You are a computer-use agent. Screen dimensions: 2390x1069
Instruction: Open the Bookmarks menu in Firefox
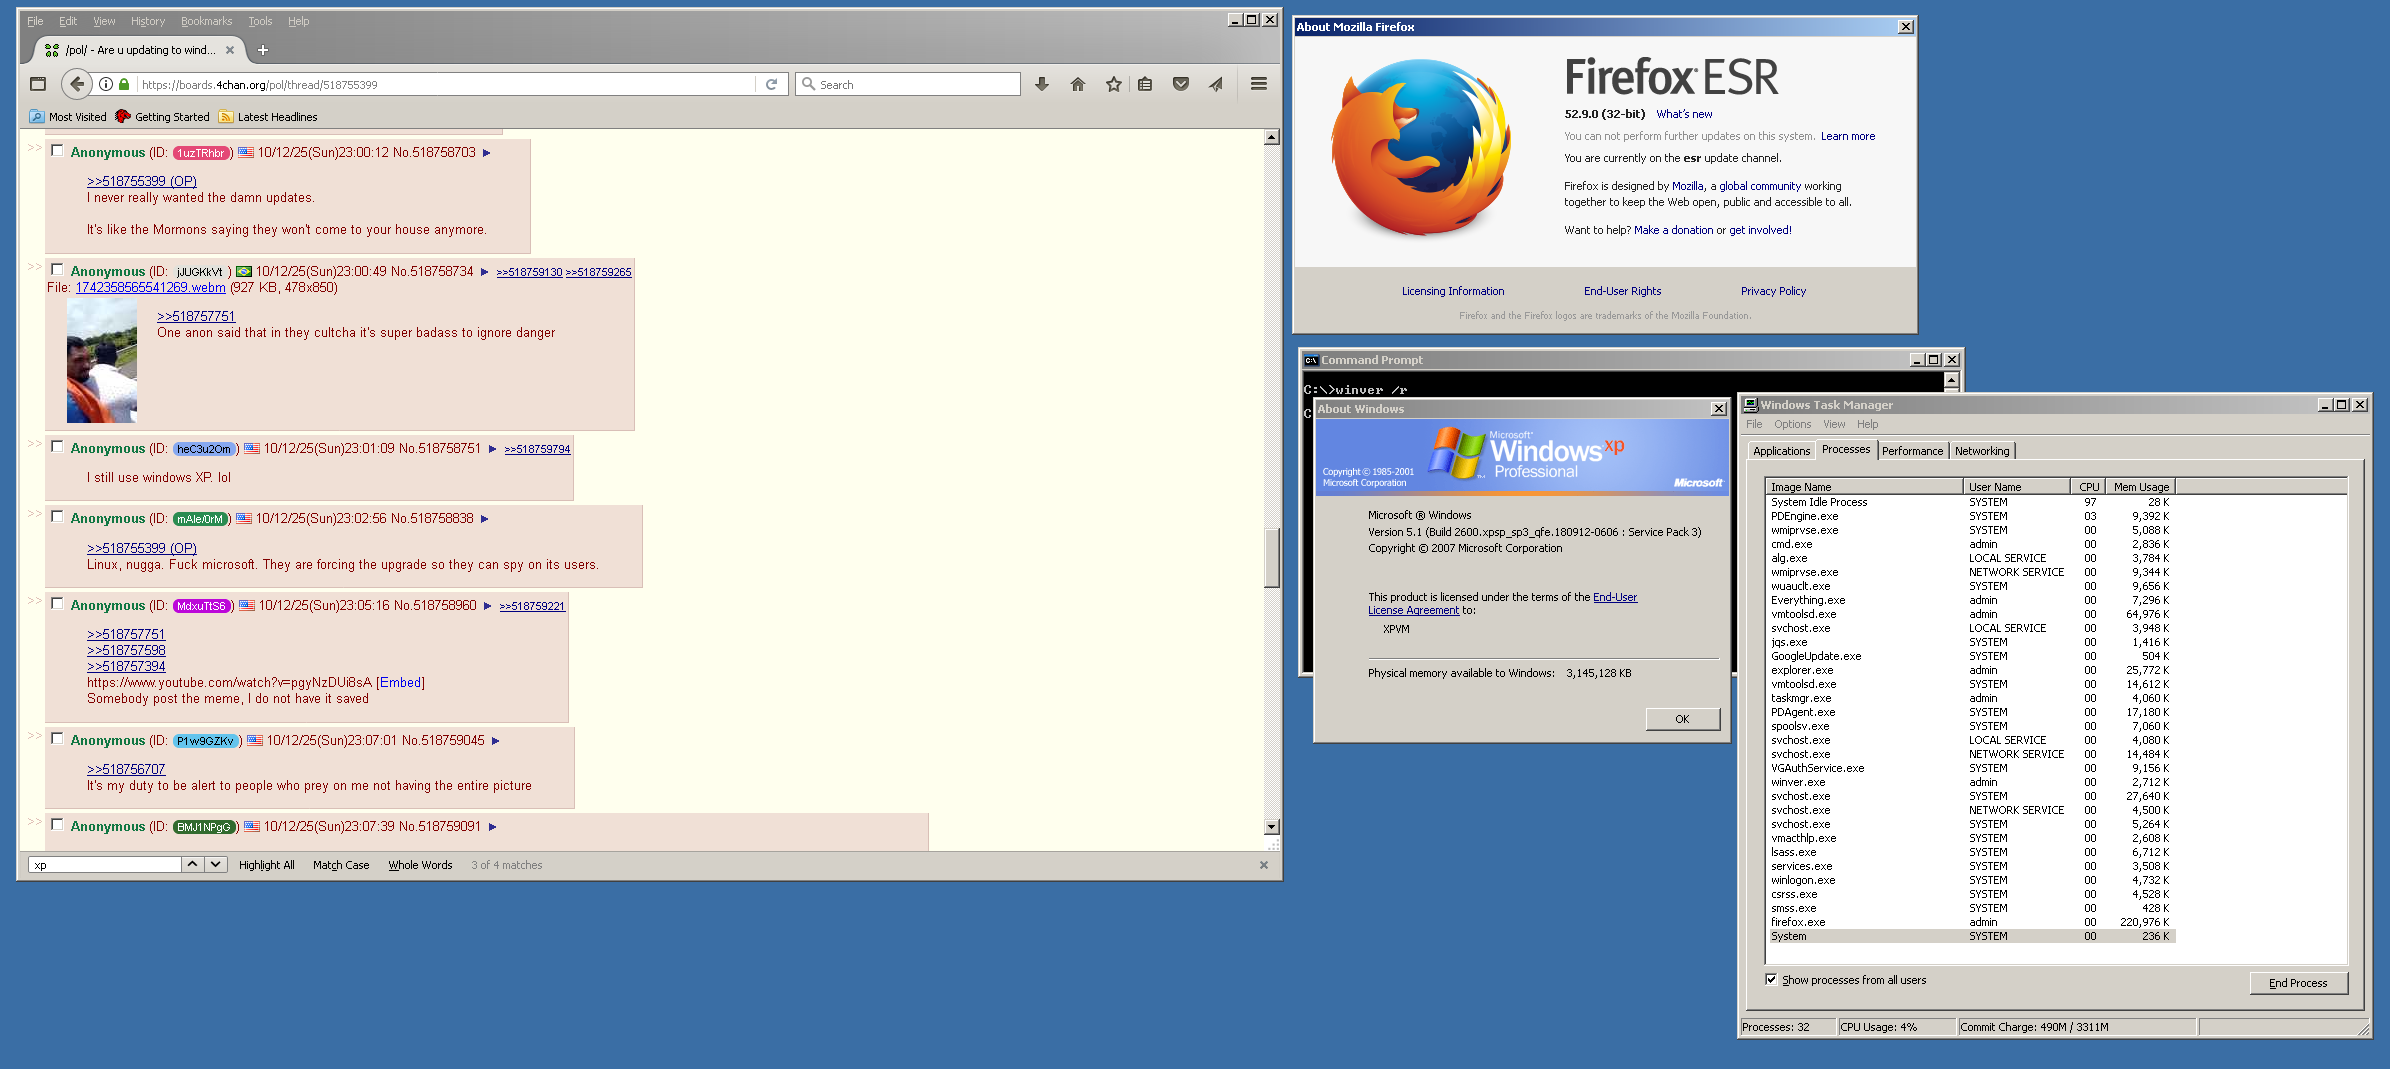tap(206, 21)
